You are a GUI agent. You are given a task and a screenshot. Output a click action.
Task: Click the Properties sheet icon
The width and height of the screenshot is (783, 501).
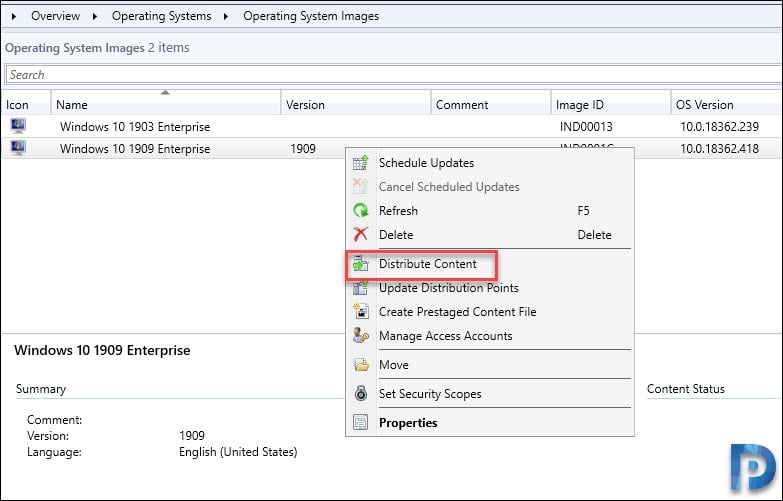click(361, 423)
